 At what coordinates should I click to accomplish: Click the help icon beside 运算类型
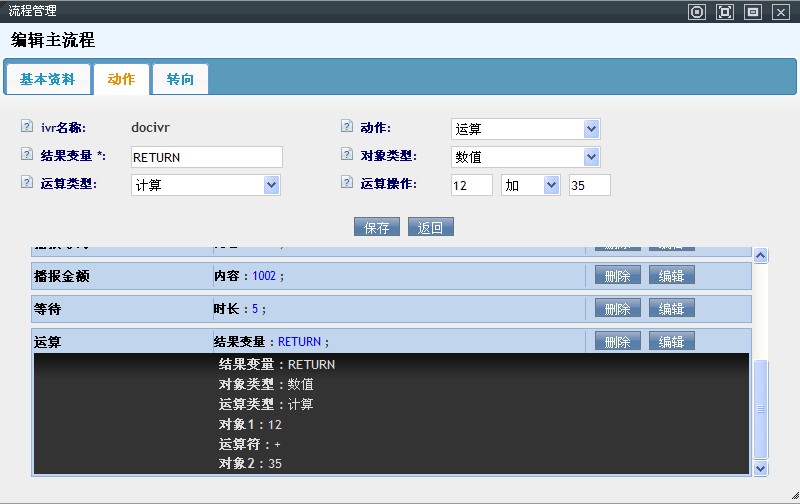(26, 183)
